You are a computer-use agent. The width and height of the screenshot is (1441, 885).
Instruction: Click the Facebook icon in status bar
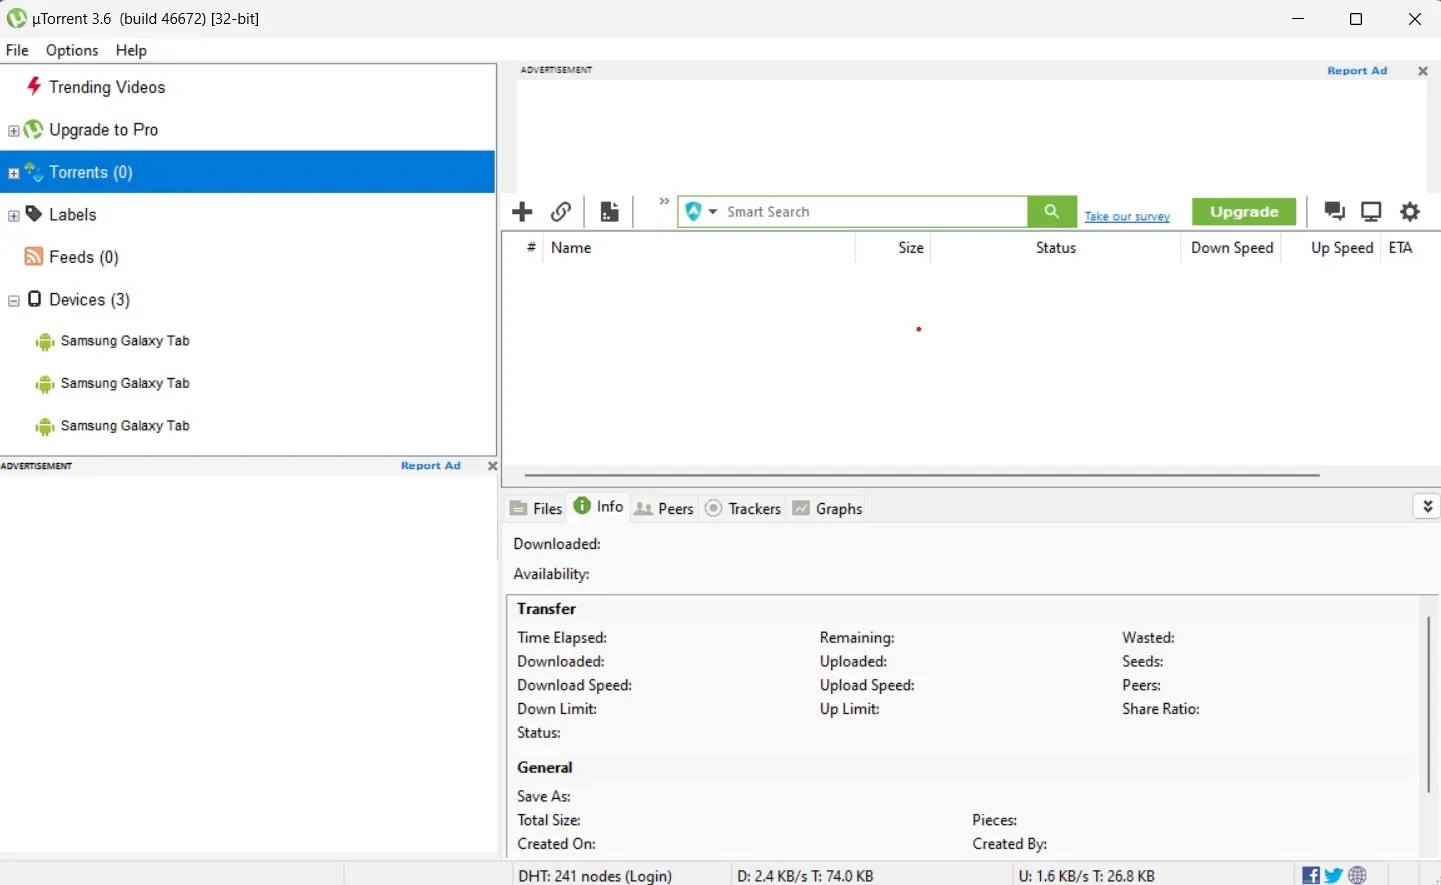point(1311,876)
